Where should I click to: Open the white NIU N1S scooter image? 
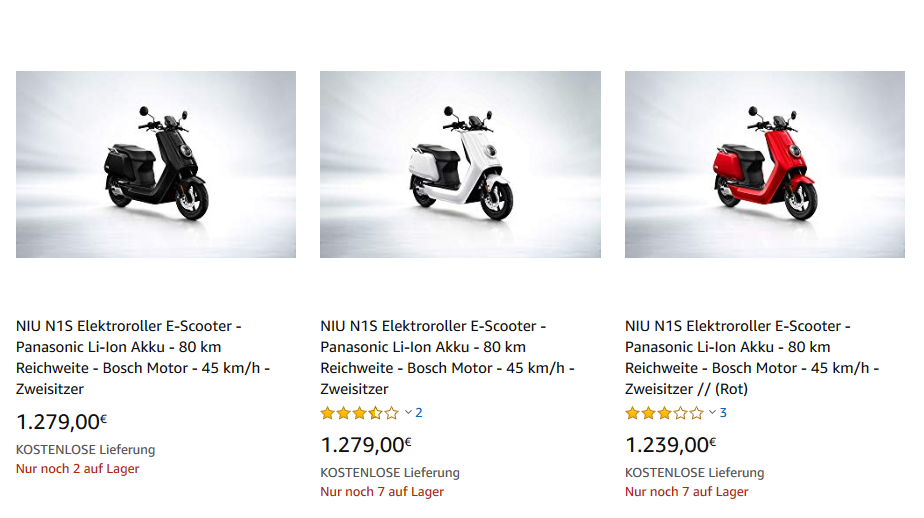(460, 164)
